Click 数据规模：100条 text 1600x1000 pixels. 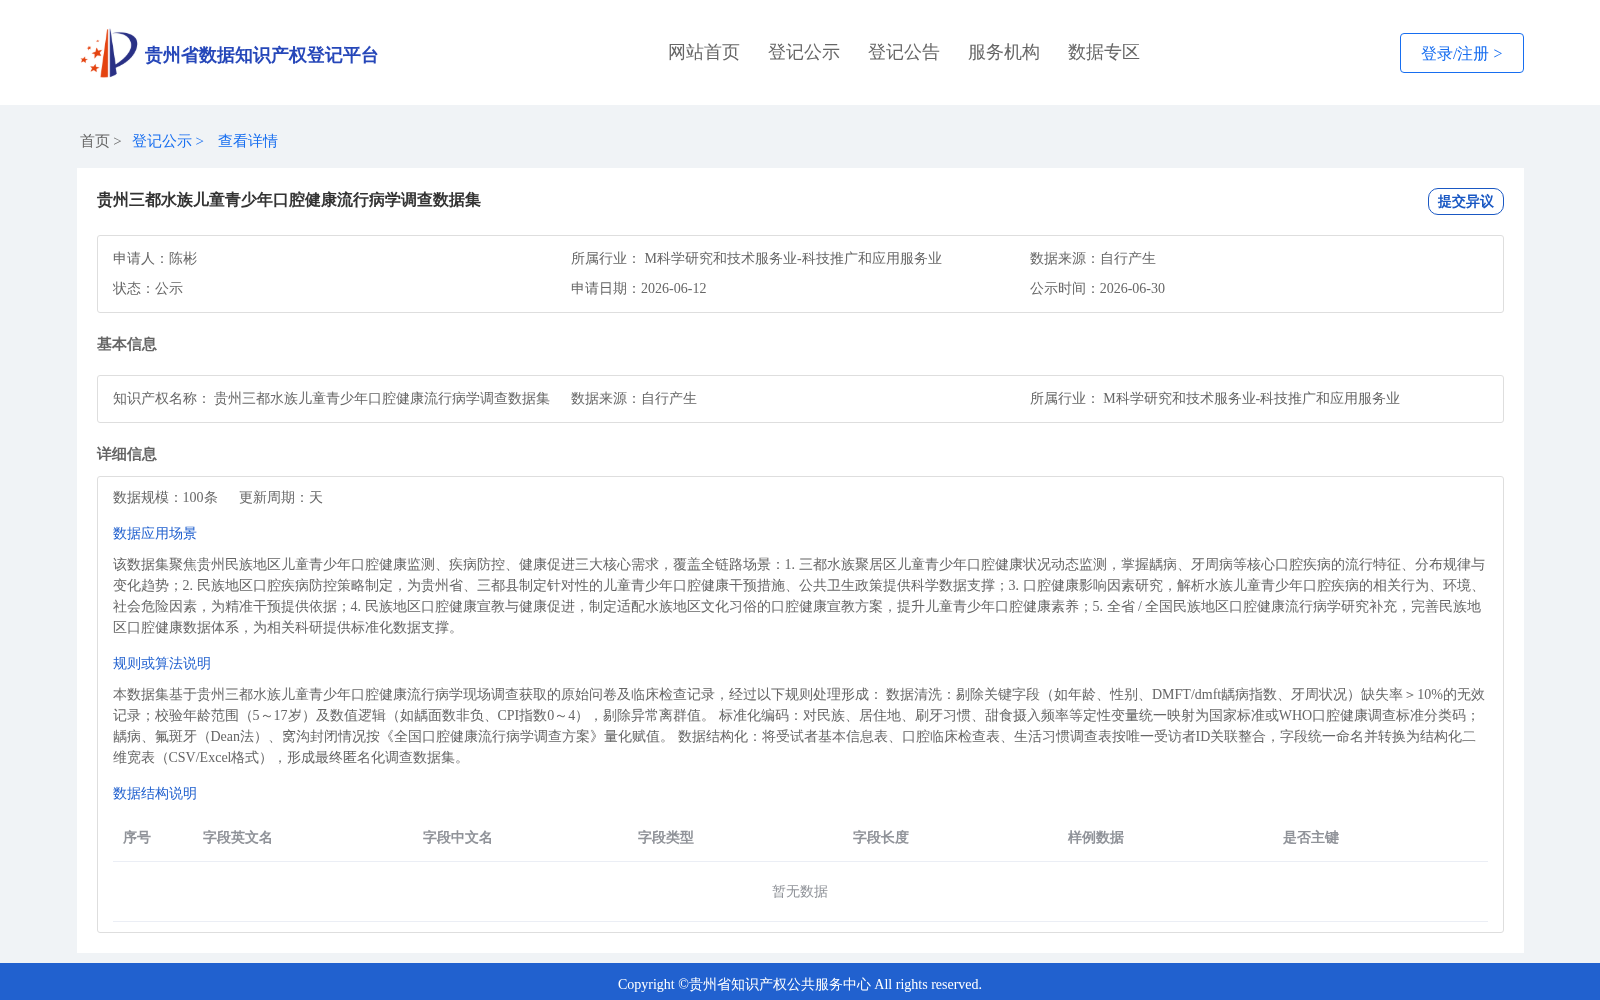(165, 497)
